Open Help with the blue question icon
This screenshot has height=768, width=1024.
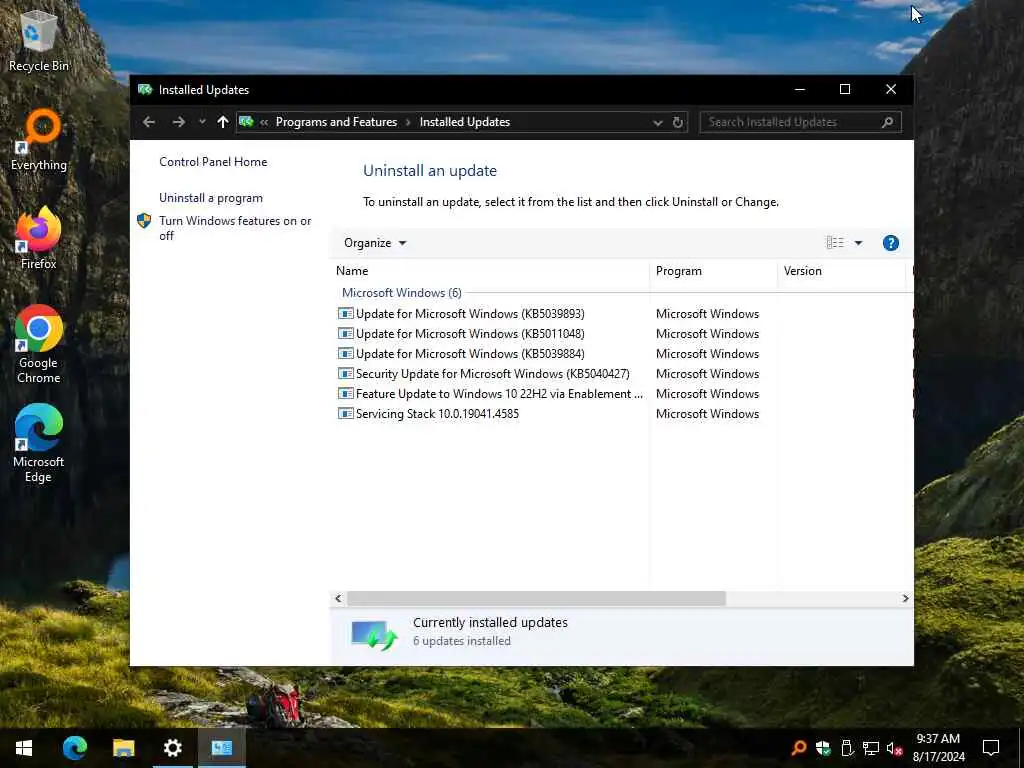tap(891, 243)
